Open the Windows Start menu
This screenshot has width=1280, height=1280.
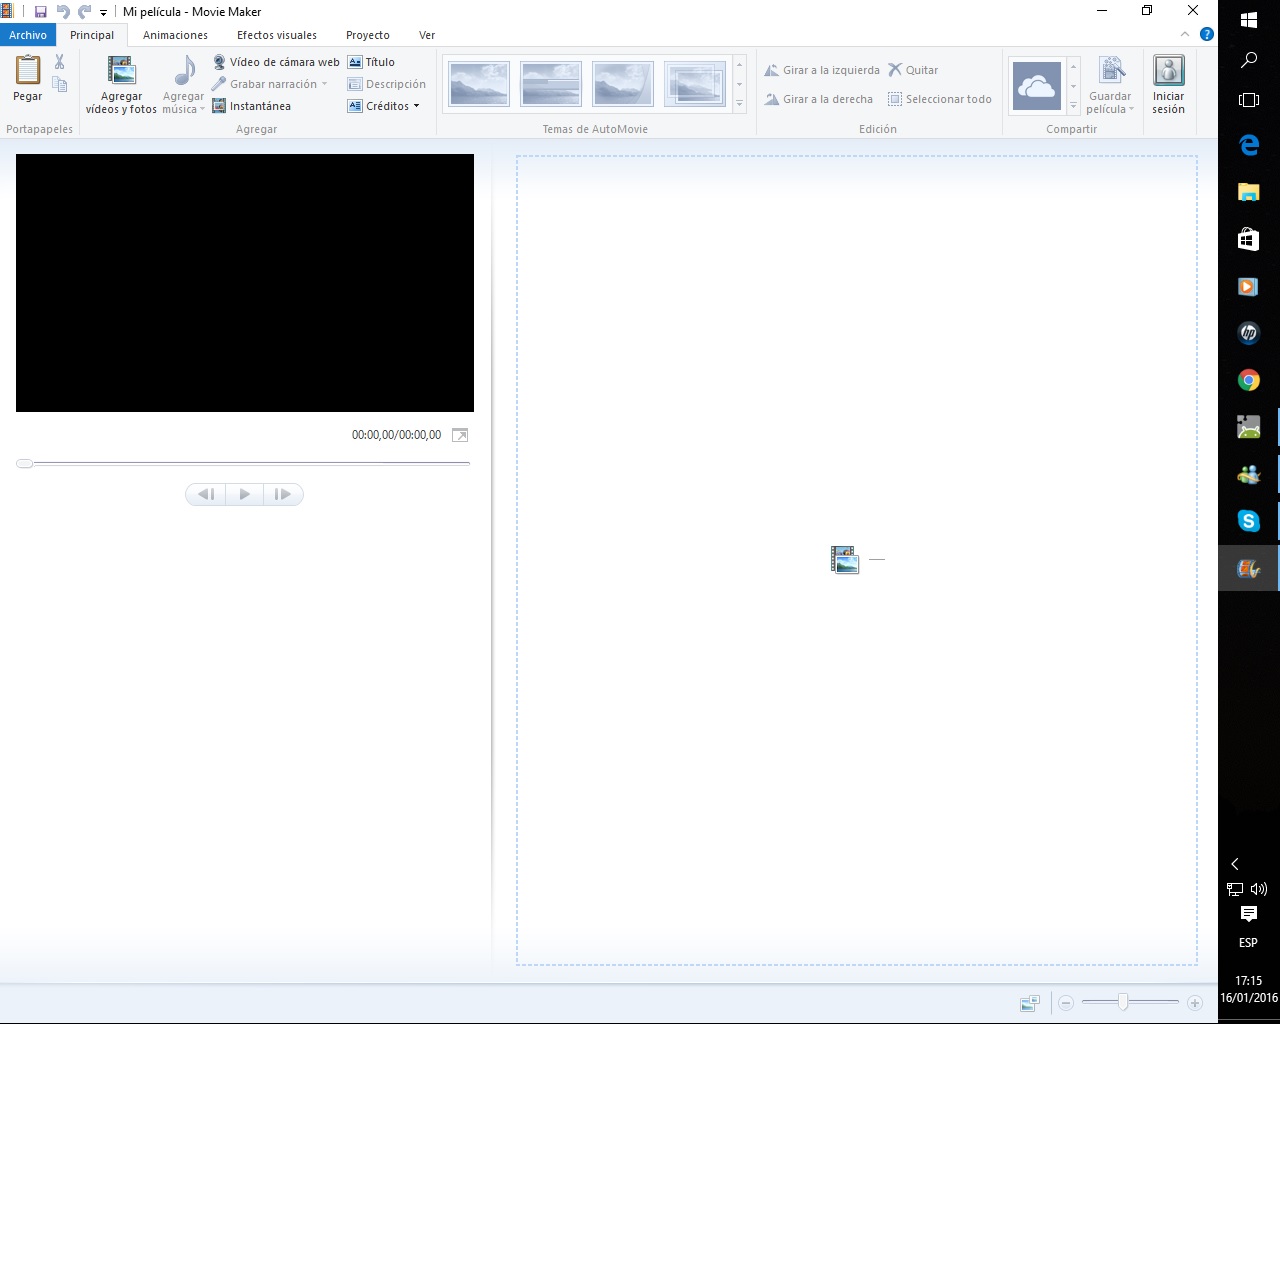click(1249, 20)
